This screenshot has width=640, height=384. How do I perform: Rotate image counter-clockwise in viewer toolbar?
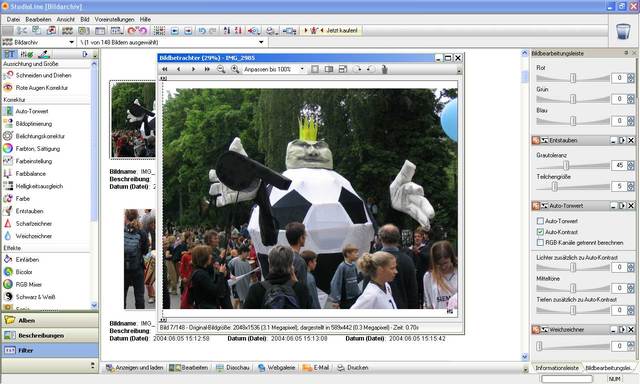pos(371,69)
